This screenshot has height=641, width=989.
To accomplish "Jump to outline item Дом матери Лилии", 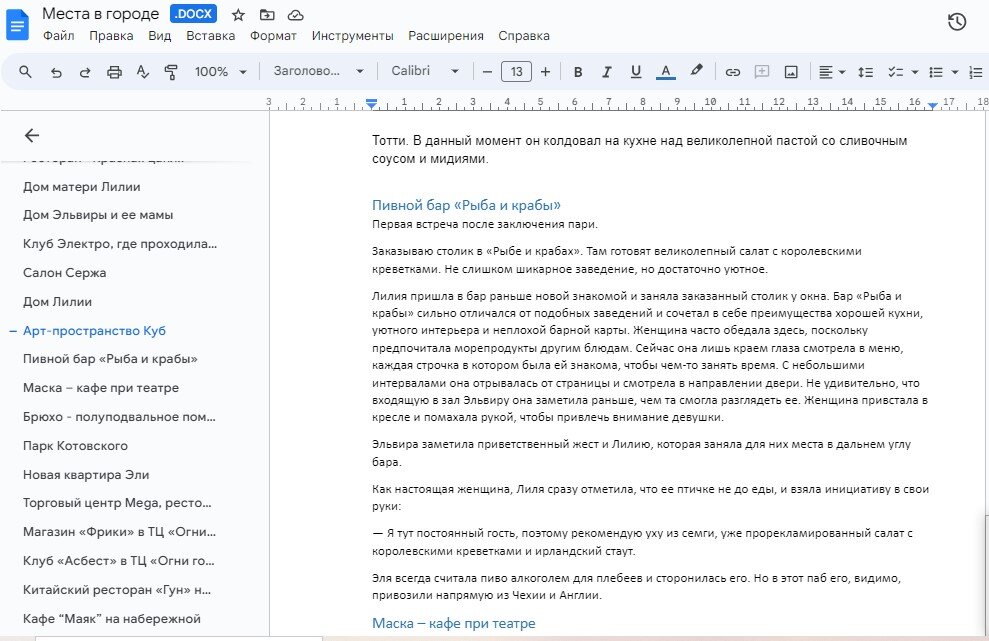I will (x=82, y=187).
